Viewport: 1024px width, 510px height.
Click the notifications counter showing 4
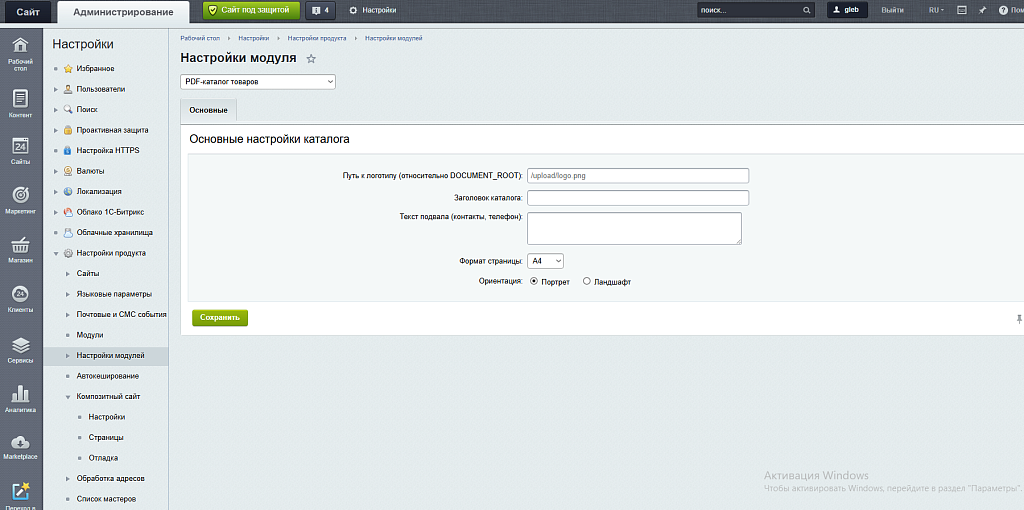coord(320,10)
